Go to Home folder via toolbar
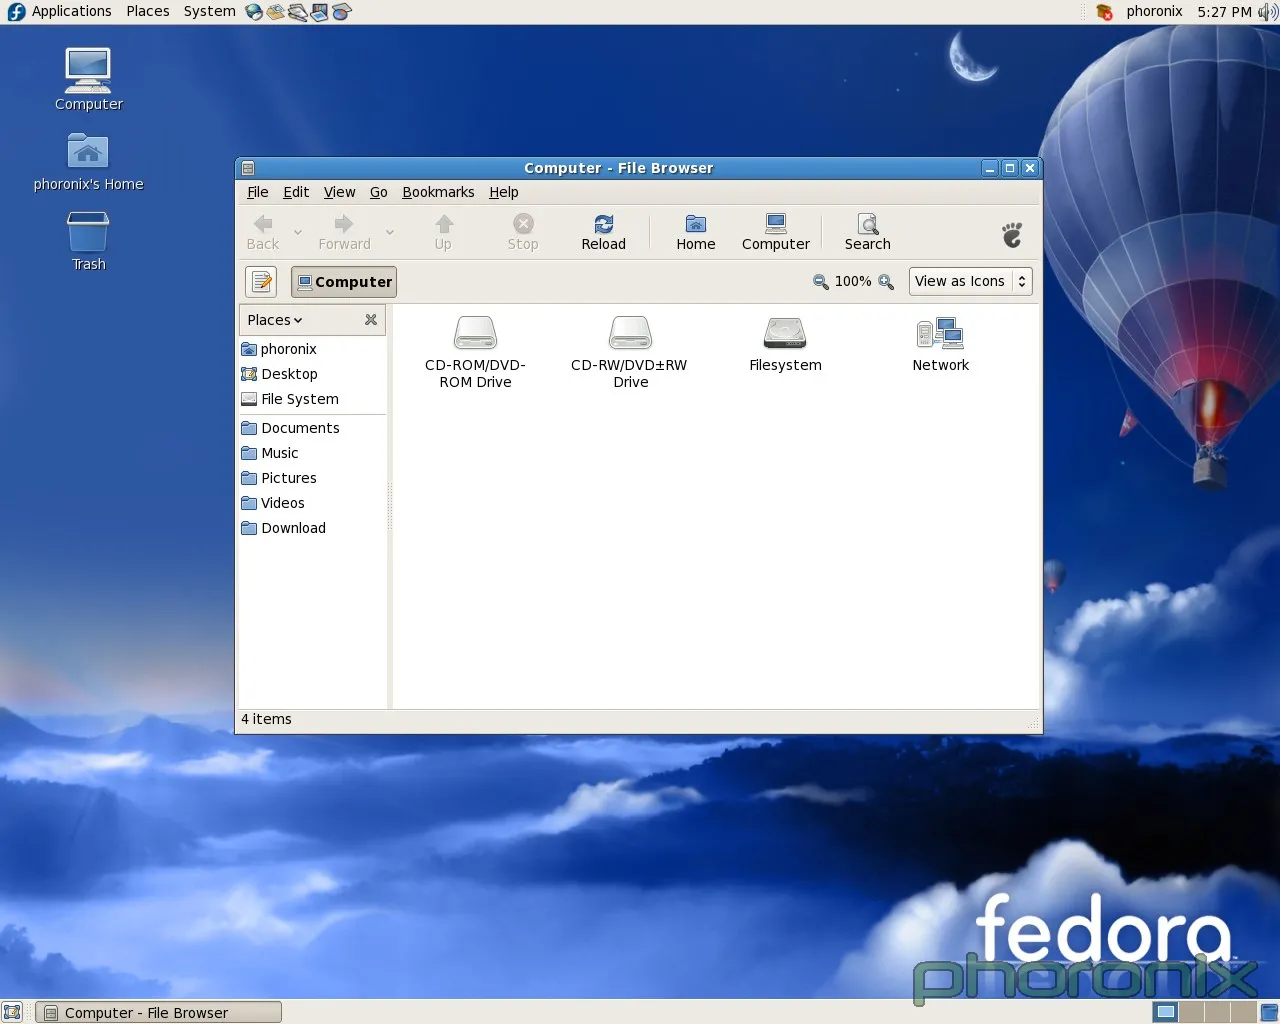Viewport: 1280px width, 1024px height. point(696,232)
